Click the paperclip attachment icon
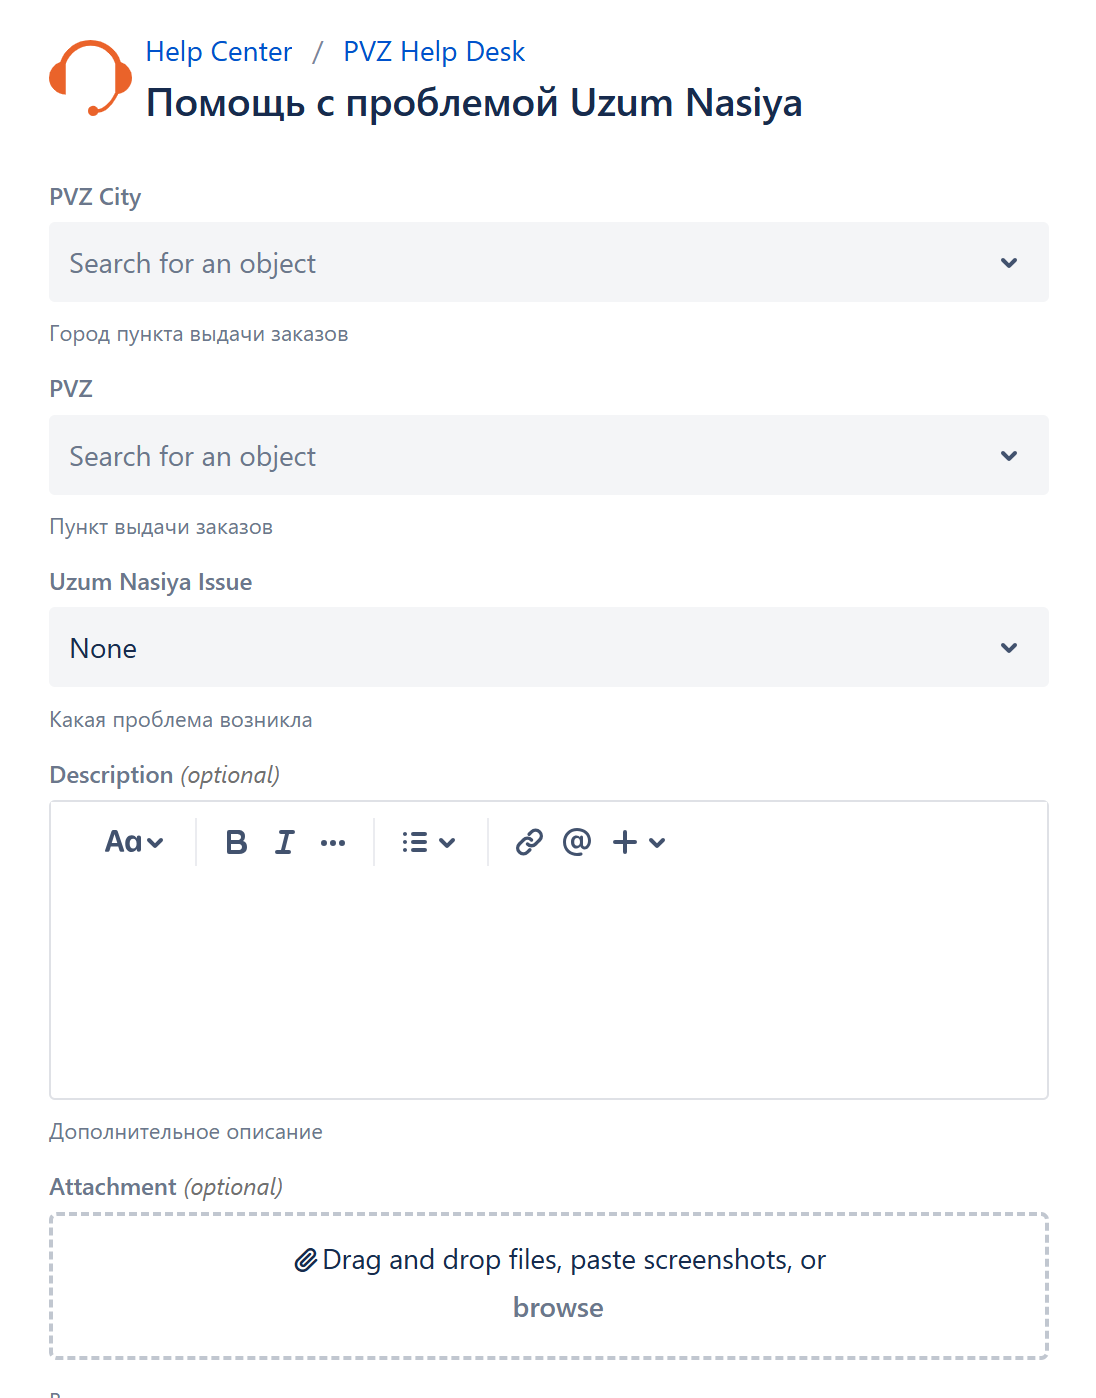This screenshot has width=1096, height=1398. (x=306, y=1261)
